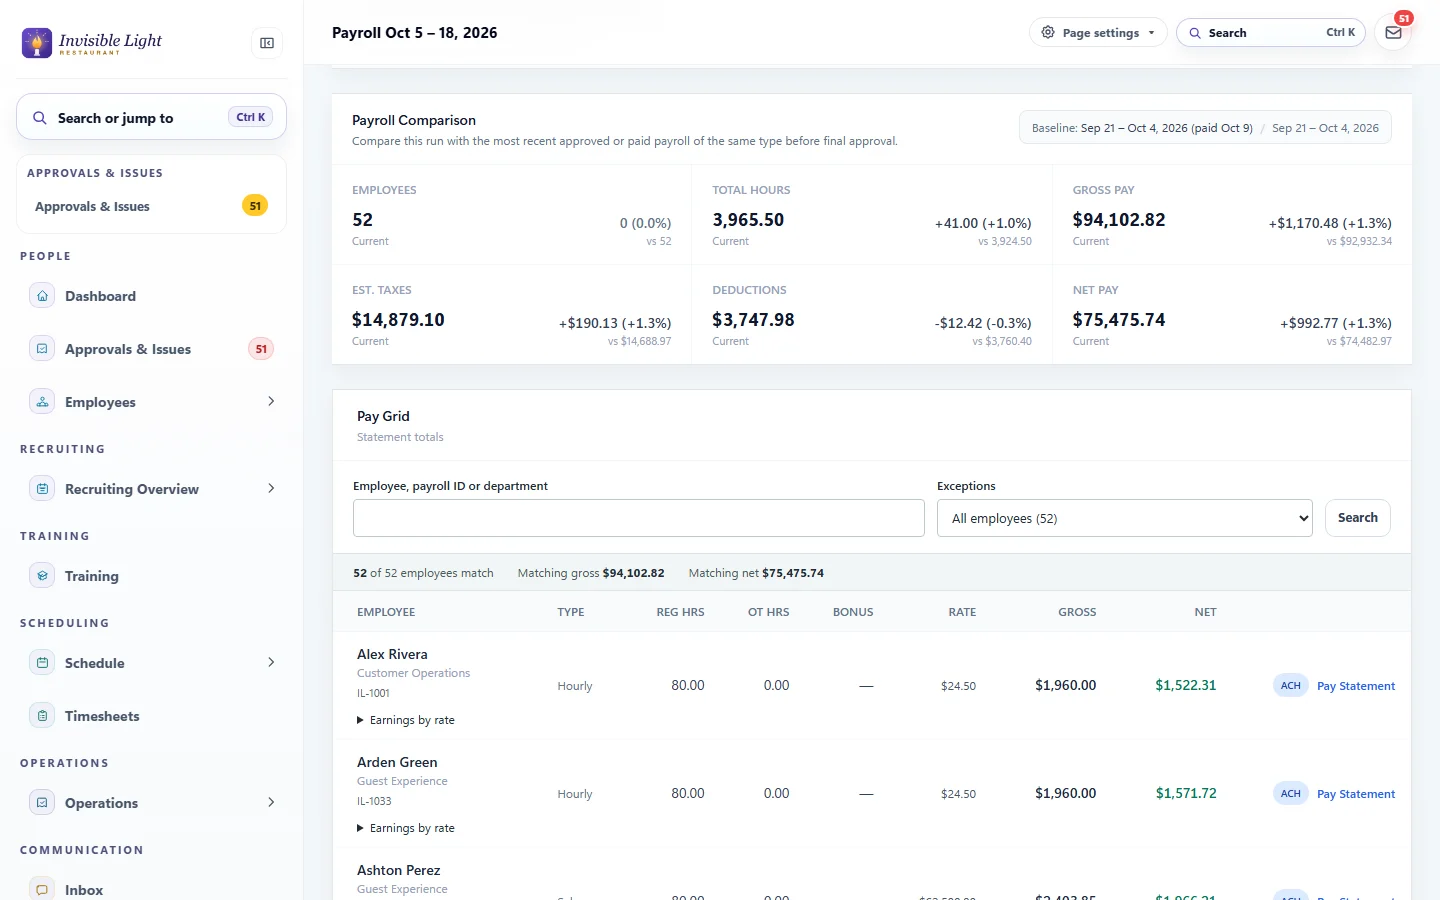Image resolution: width=1440 pixels, height=900 pixels.
Task: Open the Page settings dropdown
Action: coord(1098,33)
